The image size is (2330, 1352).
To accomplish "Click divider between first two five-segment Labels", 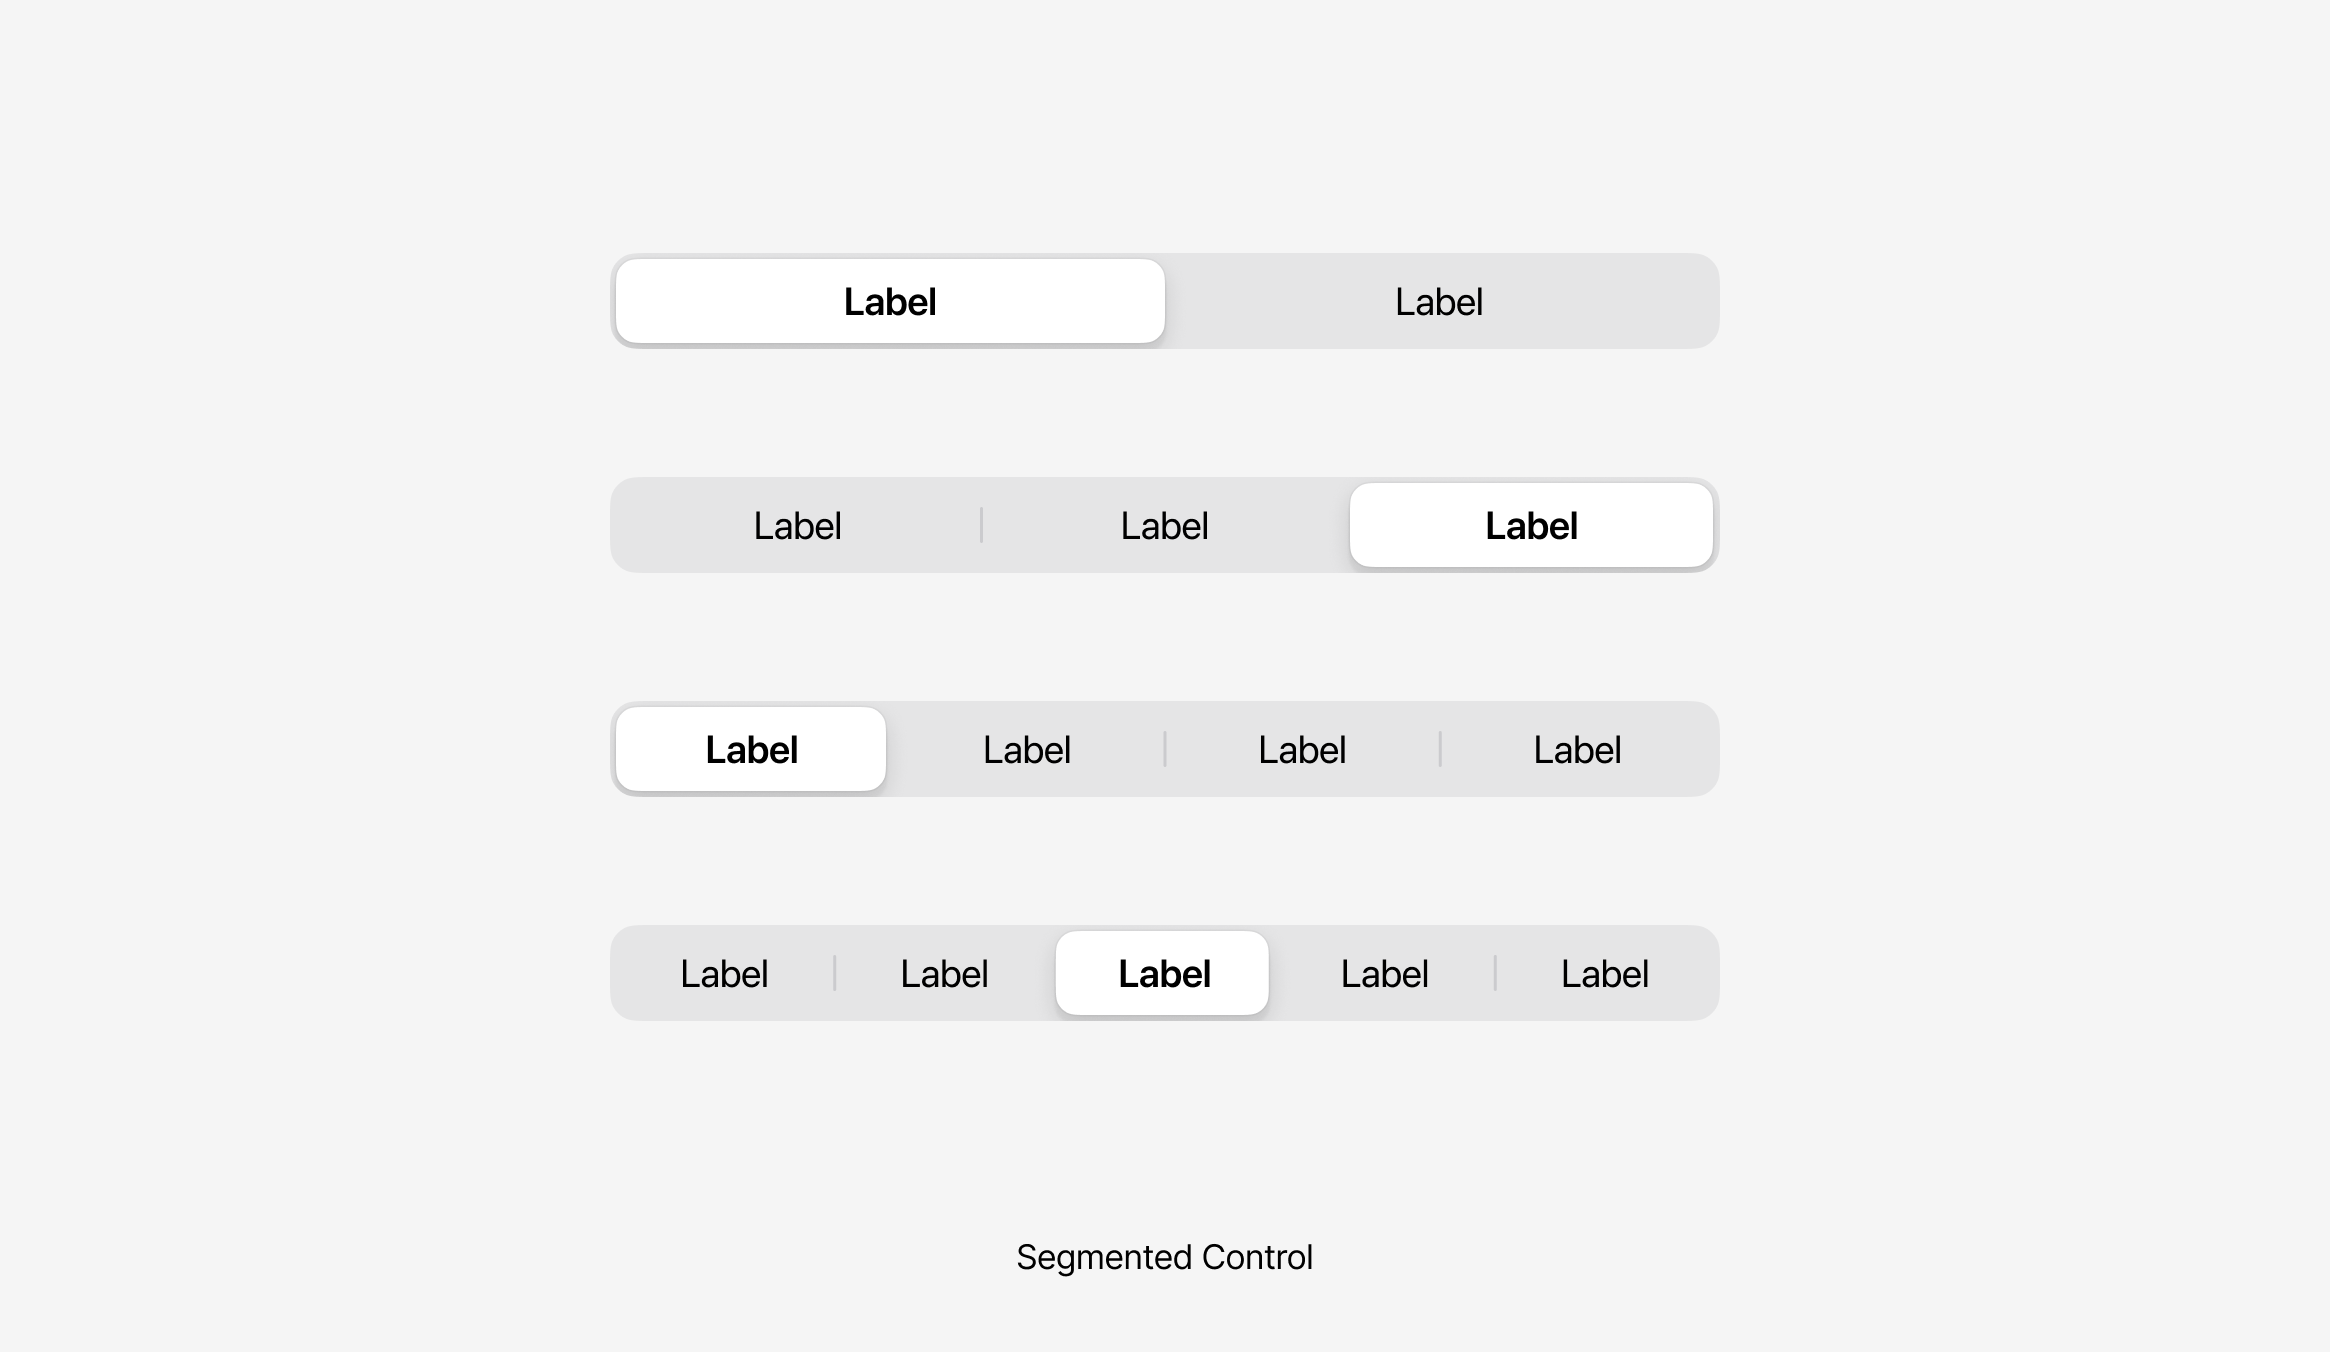I will (x=834, y=973).
